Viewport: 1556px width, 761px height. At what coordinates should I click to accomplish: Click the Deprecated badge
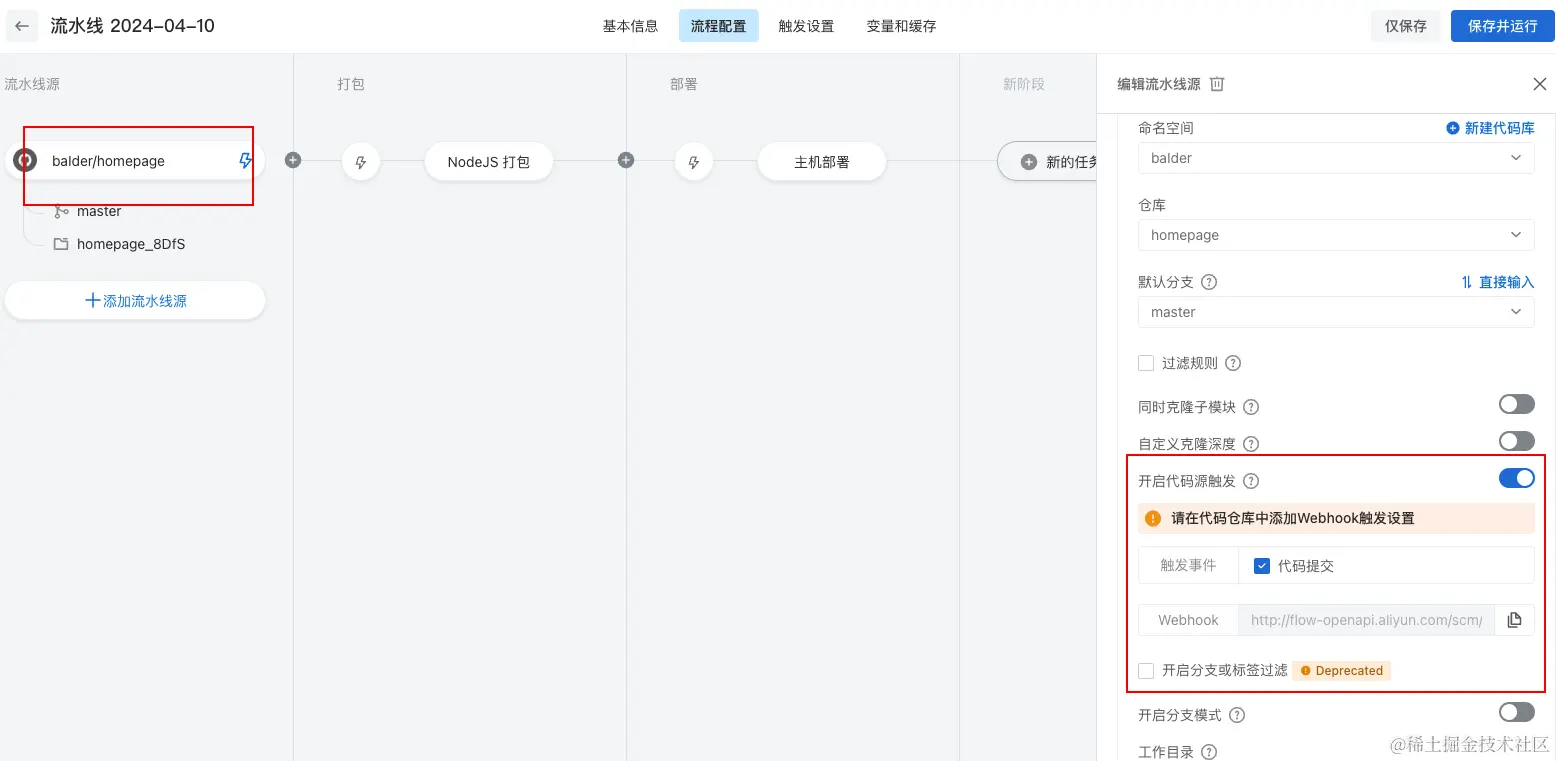pos(1341,671)
